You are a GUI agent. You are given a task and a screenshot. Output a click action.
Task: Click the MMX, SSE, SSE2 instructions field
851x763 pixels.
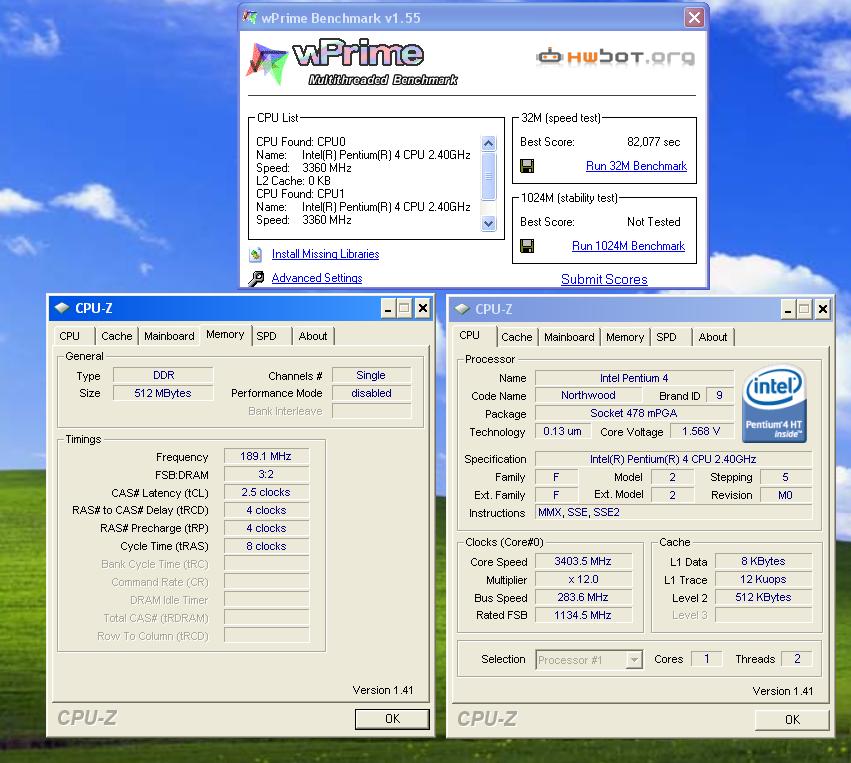point(674,512)
